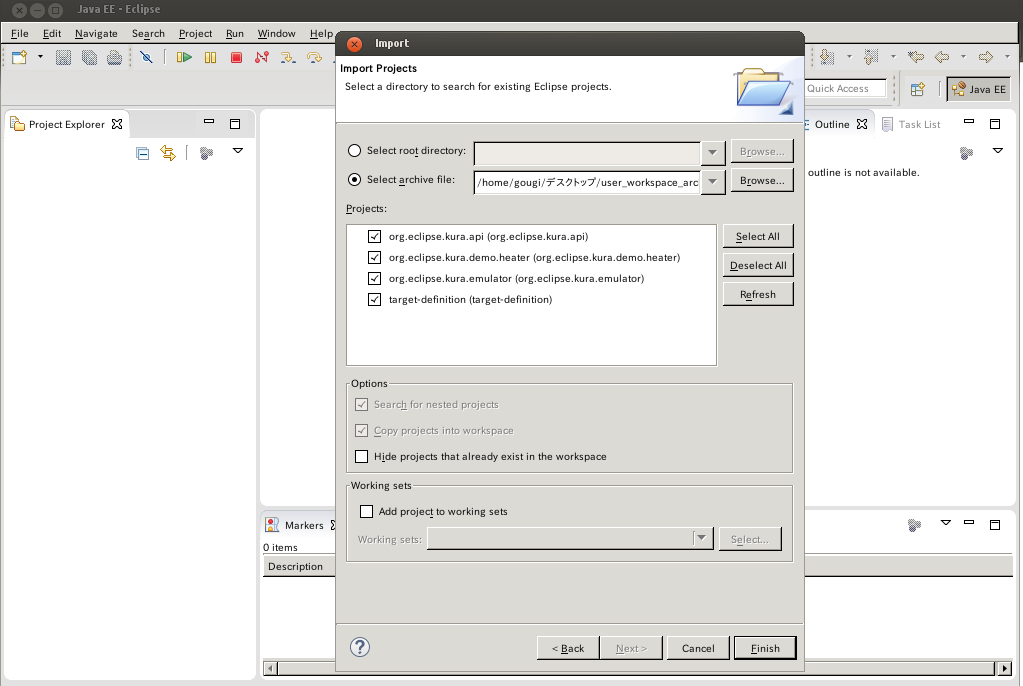This screenshot has width=1023, height=686.
Task: Click the Disconnect debug icon
Action: click(x=262, y=57)
